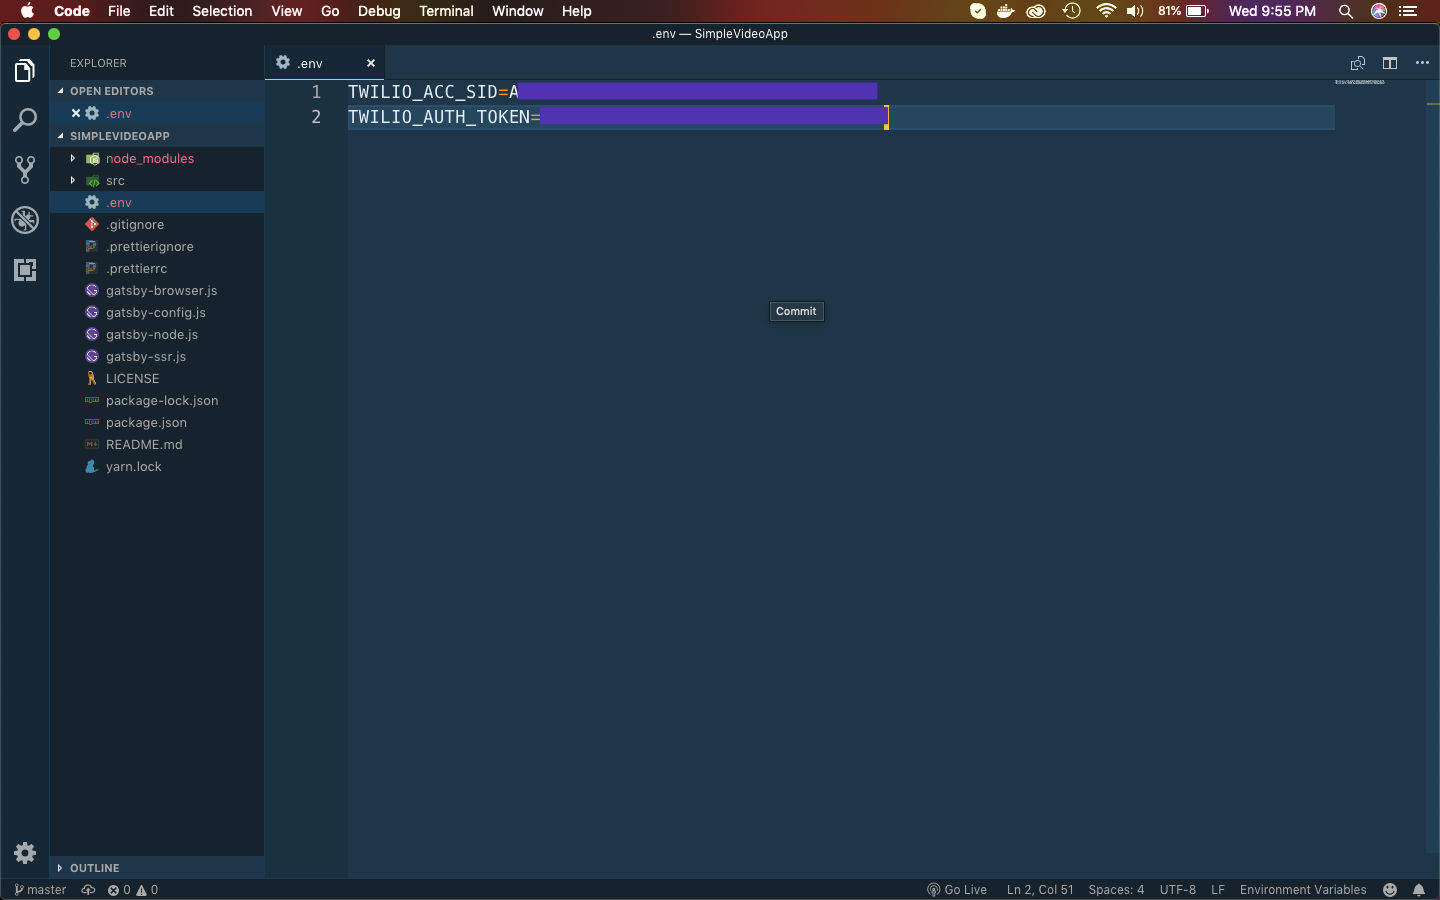The width and height of the screenshot is (1440, 900).
Task: Collapse the SIMPLEVIDEOAPP folder section
Action: click(x=157, y=136)
